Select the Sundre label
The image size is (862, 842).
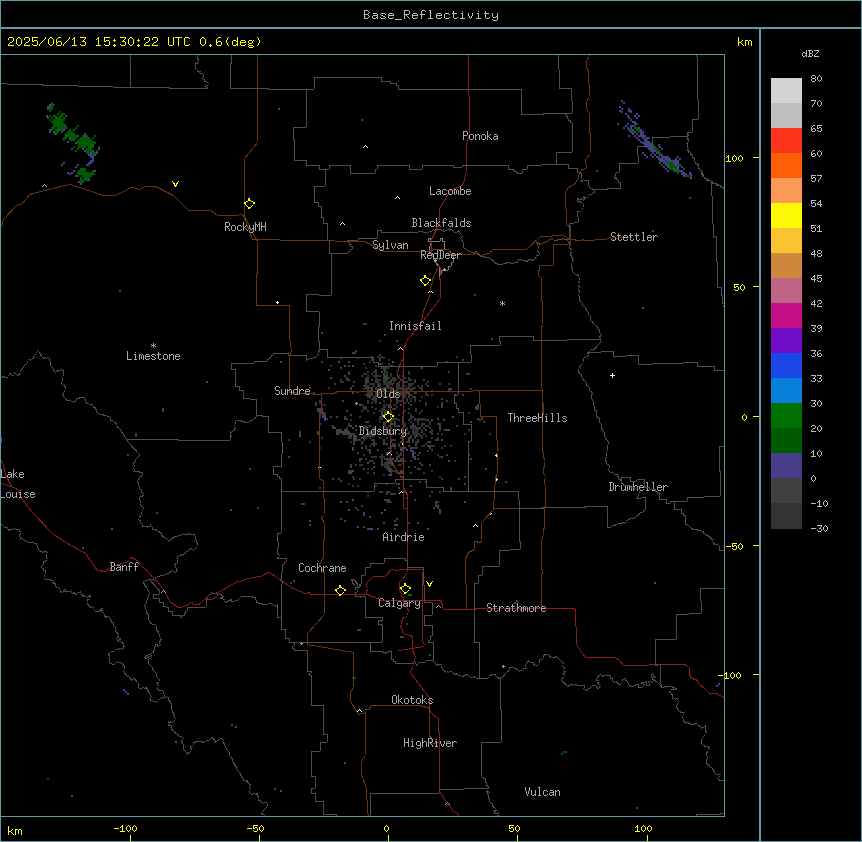tap(292, 391)
